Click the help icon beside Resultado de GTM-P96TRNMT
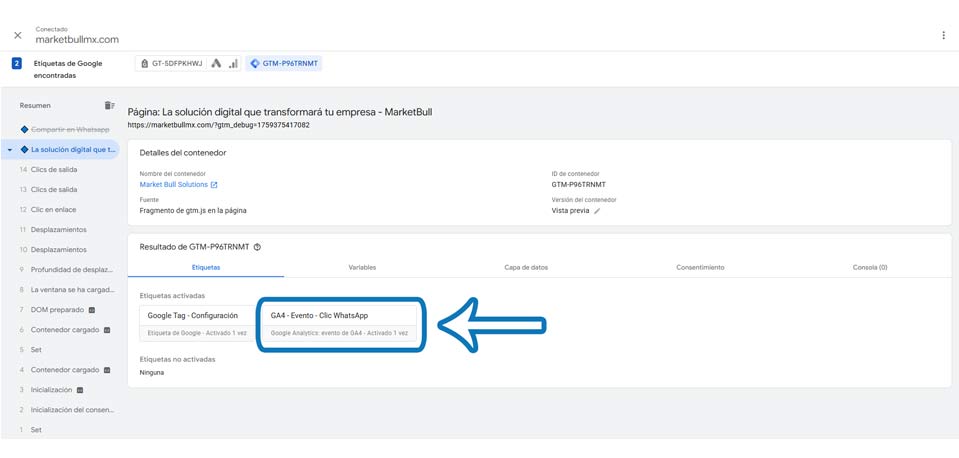Screen dimensions: 959x458 (257, 247)
